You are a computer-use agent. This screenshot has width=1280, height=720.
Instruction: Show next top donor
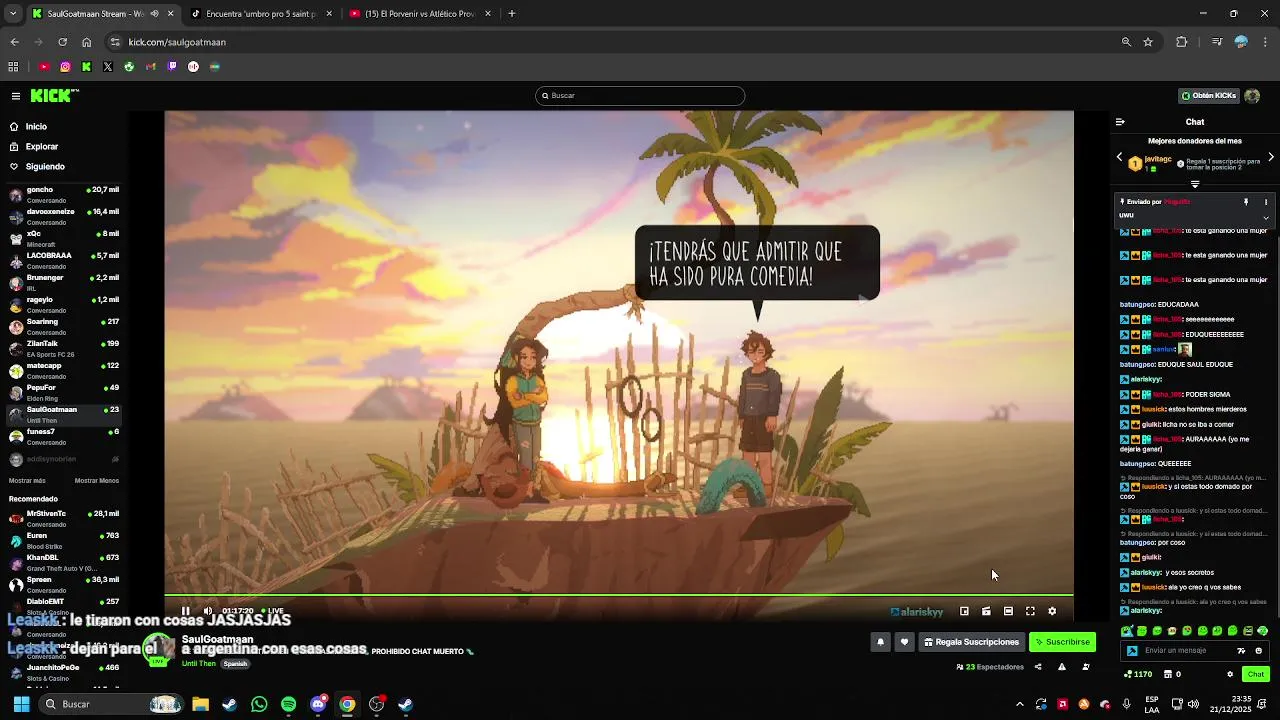click(1271, 157)
